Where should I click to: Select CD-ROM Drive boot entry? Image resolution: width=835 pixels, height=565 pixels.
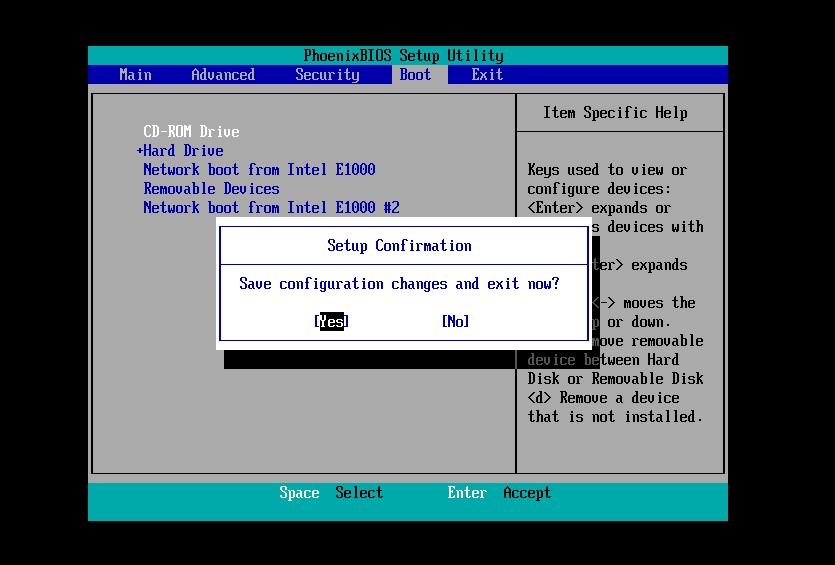[x=191, y=132]
